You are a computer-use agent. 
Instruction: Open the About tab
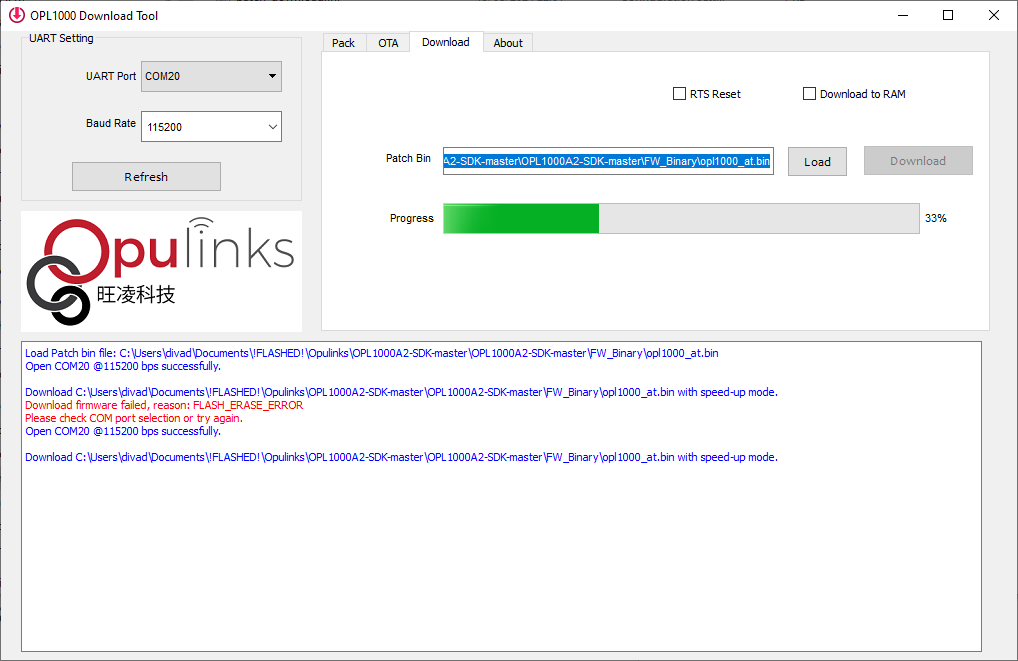(x=508, y=43)
